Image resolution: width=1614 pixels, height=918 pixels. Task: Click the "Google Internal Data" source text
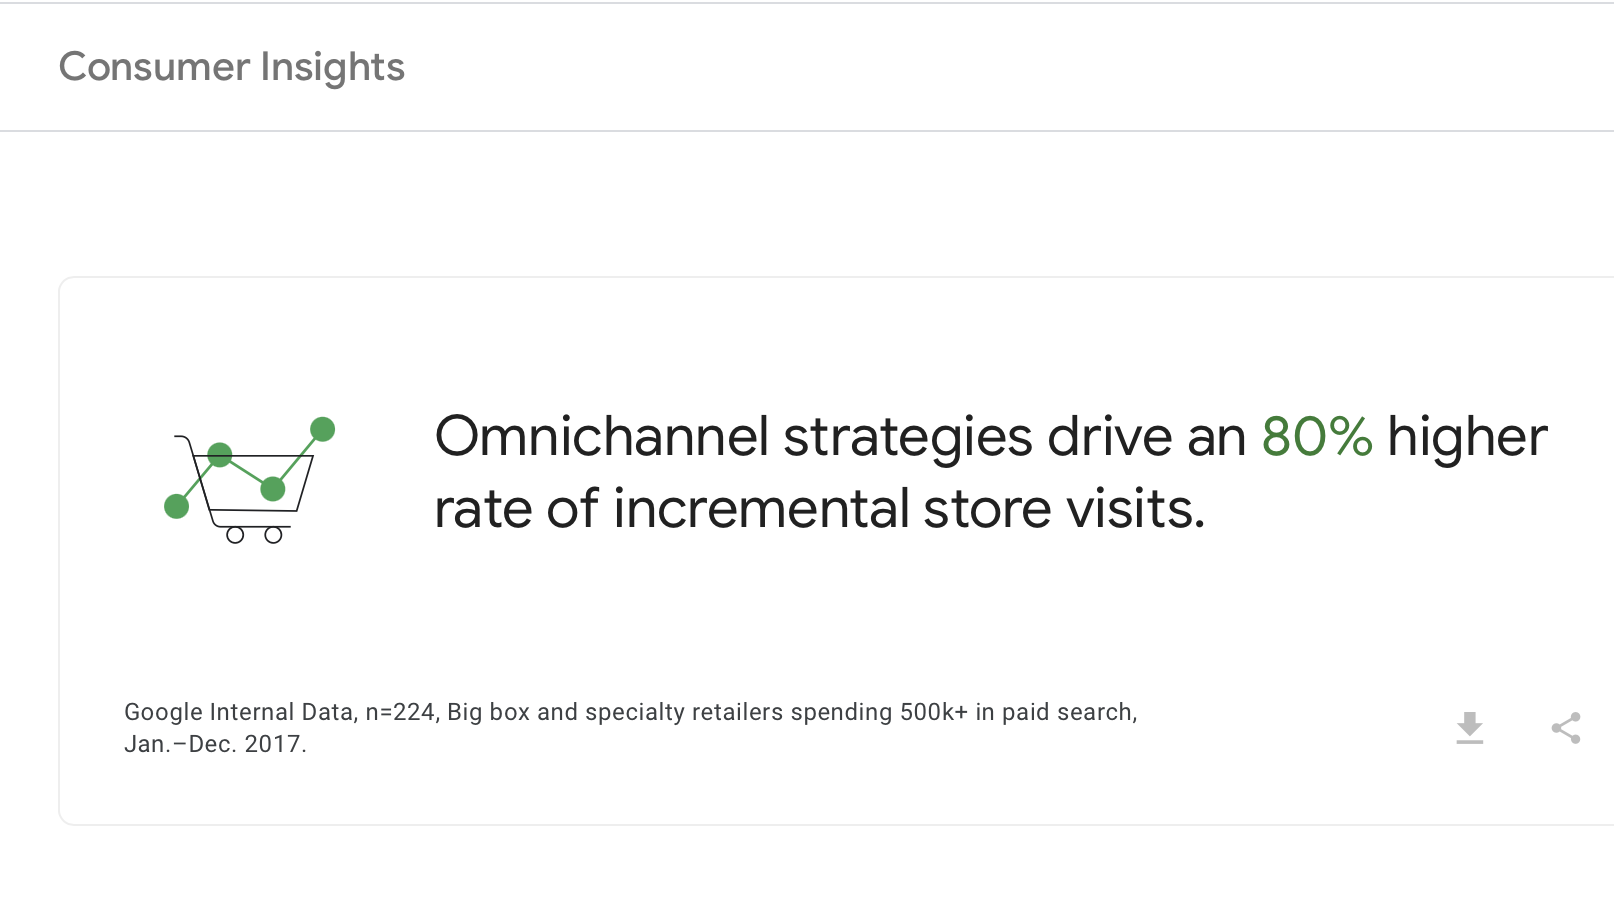tap(238, 712)
